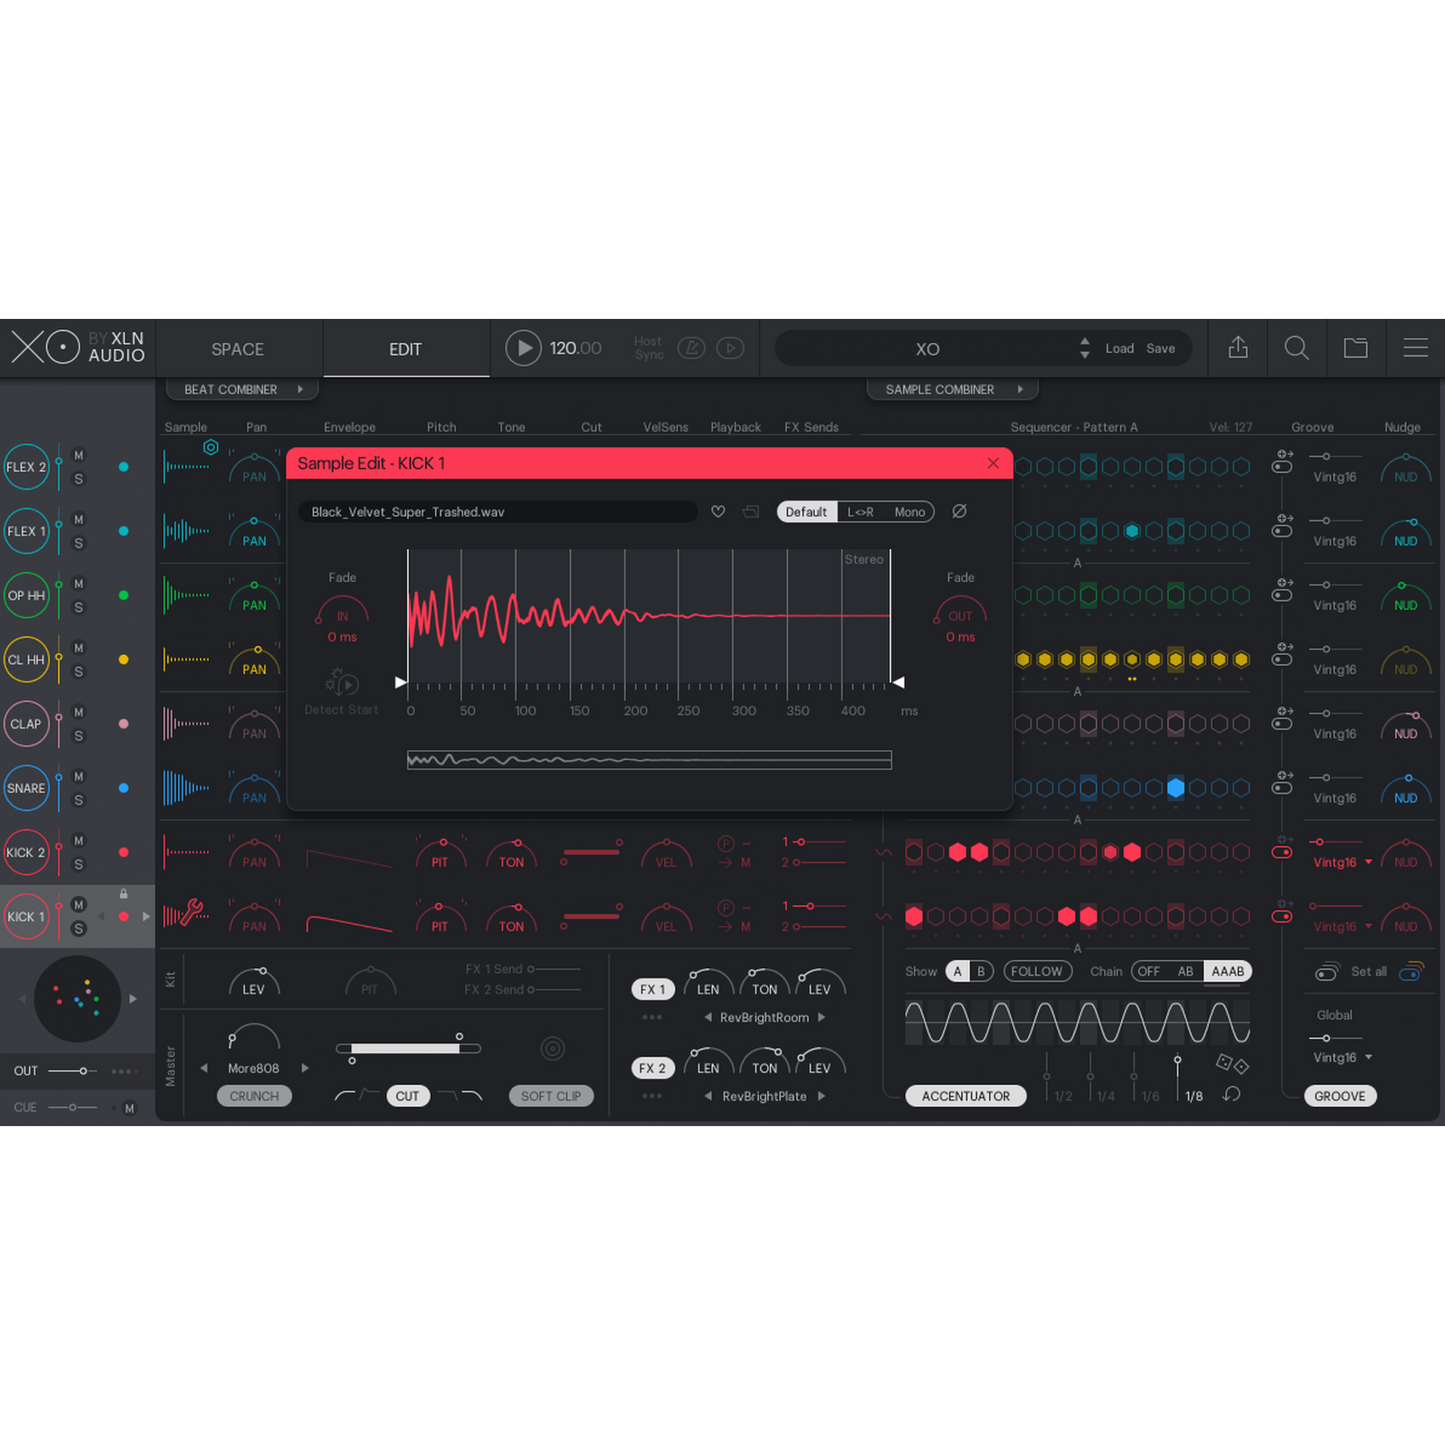Open the folder browser icon
This screenshot has height=1445, width=1445.
pos(1356,348)
